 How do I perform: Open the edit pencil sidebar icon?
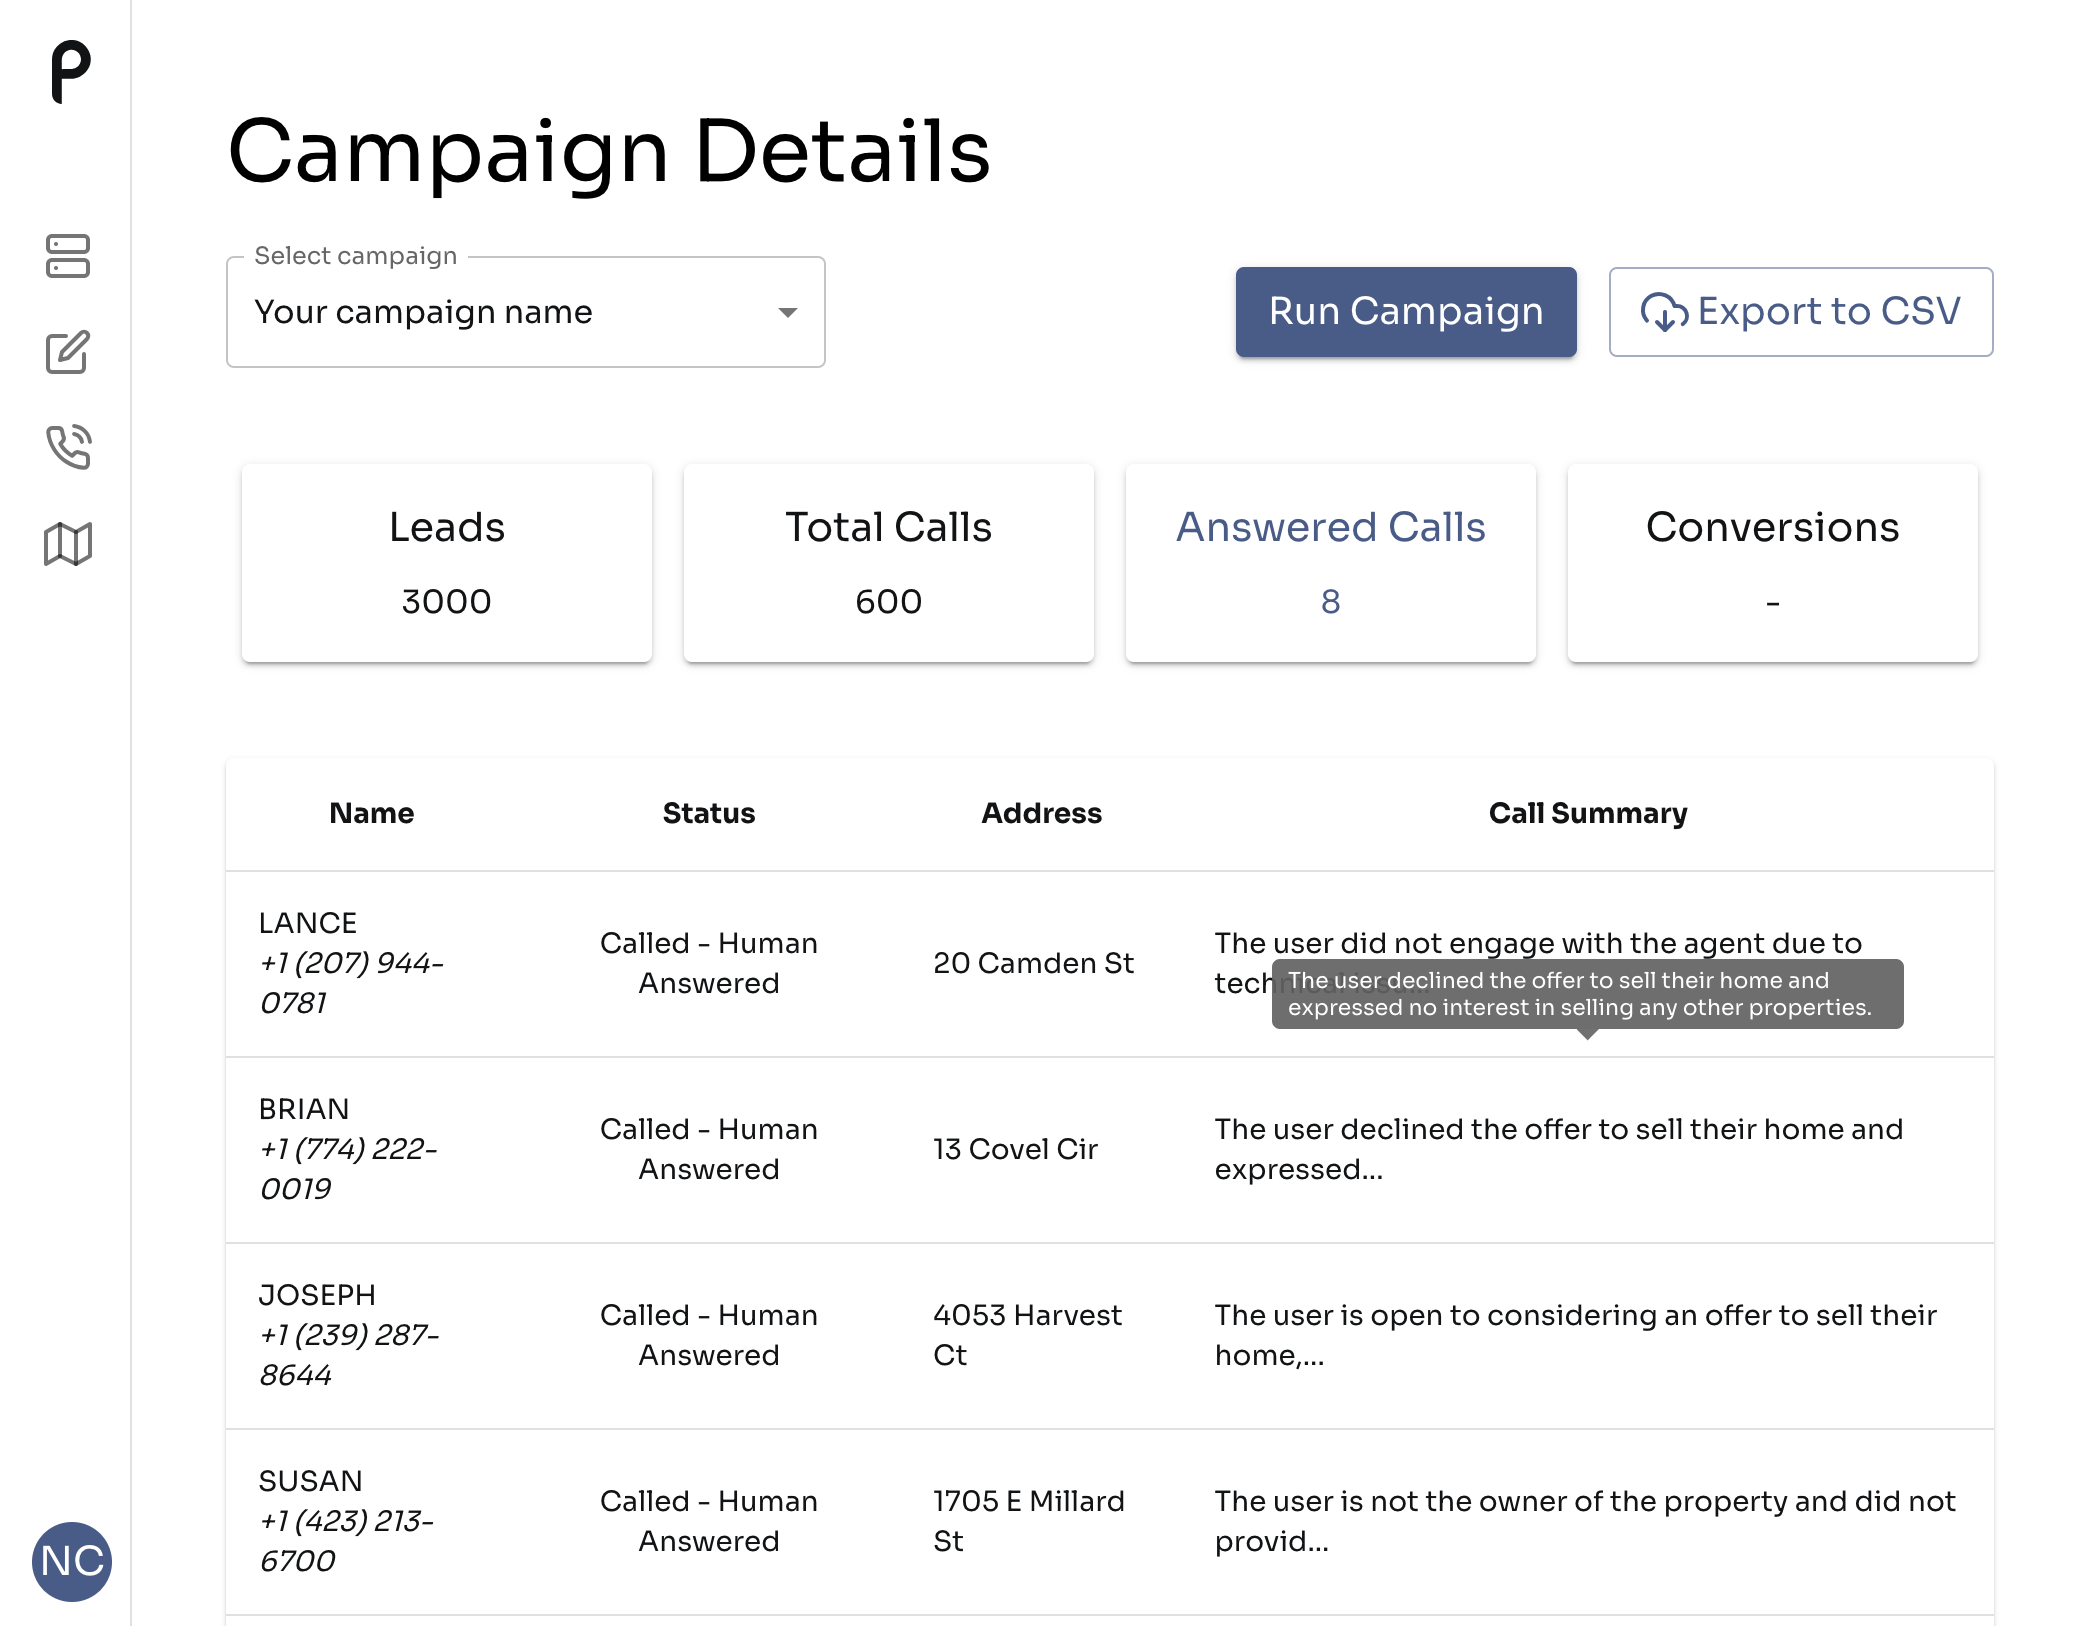click(68, 352)
